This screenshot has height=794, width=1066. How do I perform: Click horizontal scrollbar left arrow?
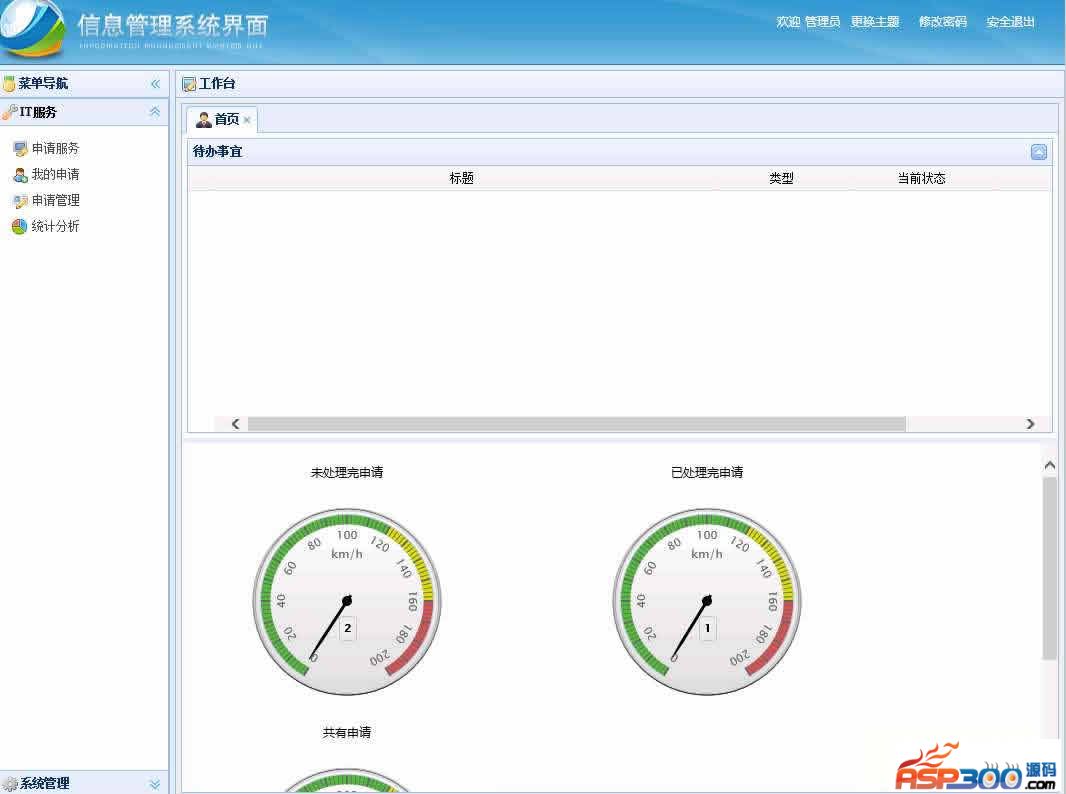click(x=235, y=424)
